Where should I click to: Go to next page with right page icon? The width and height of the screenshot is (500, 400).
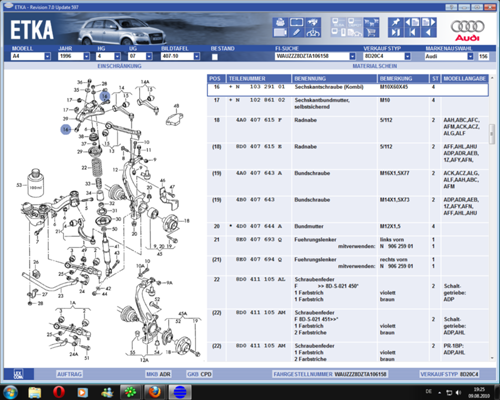428,22
